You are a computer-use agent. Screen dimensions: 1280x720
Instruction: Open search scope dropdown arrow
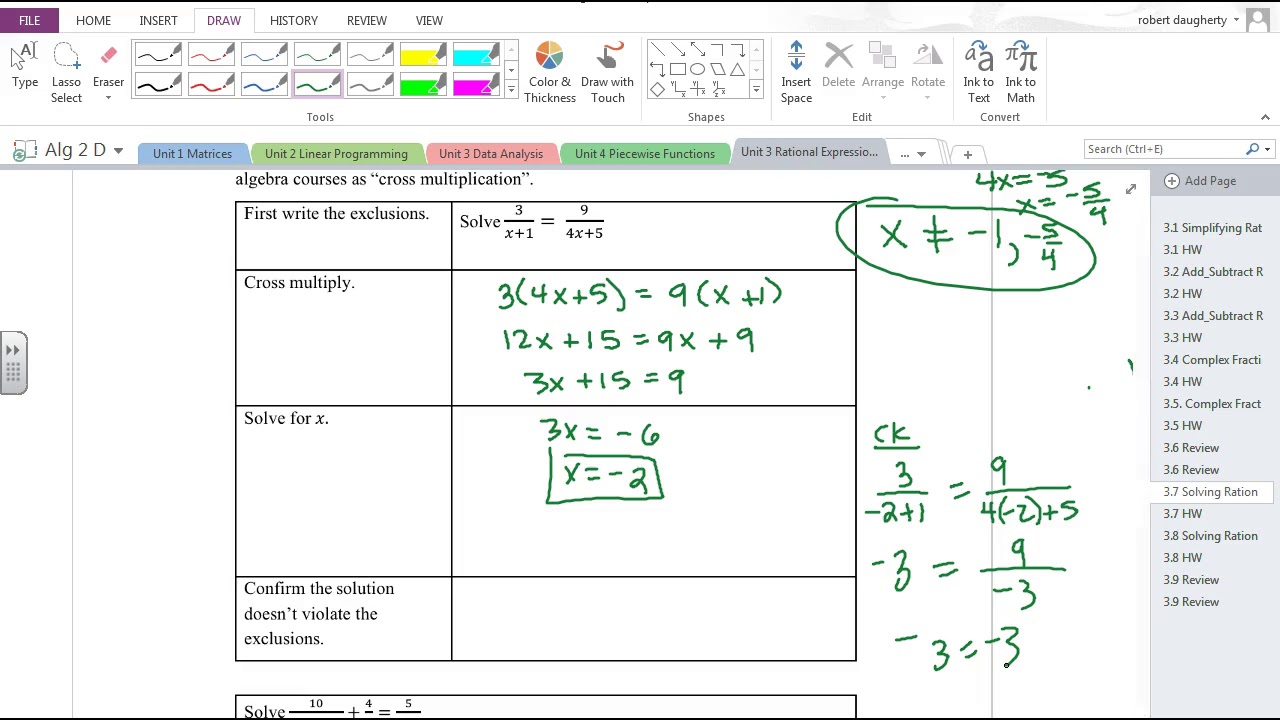[x=1267, y=149]
